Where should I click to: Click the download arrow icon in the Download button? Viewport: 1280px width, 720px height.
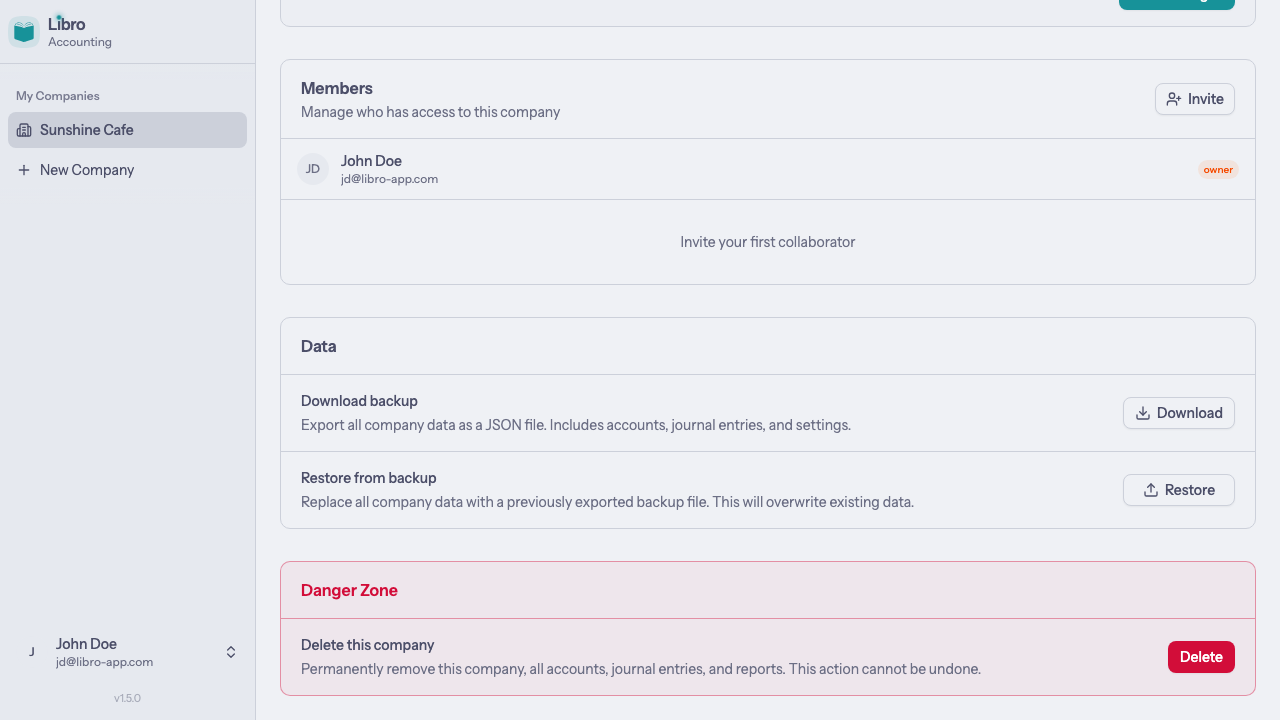(1142, 412)
